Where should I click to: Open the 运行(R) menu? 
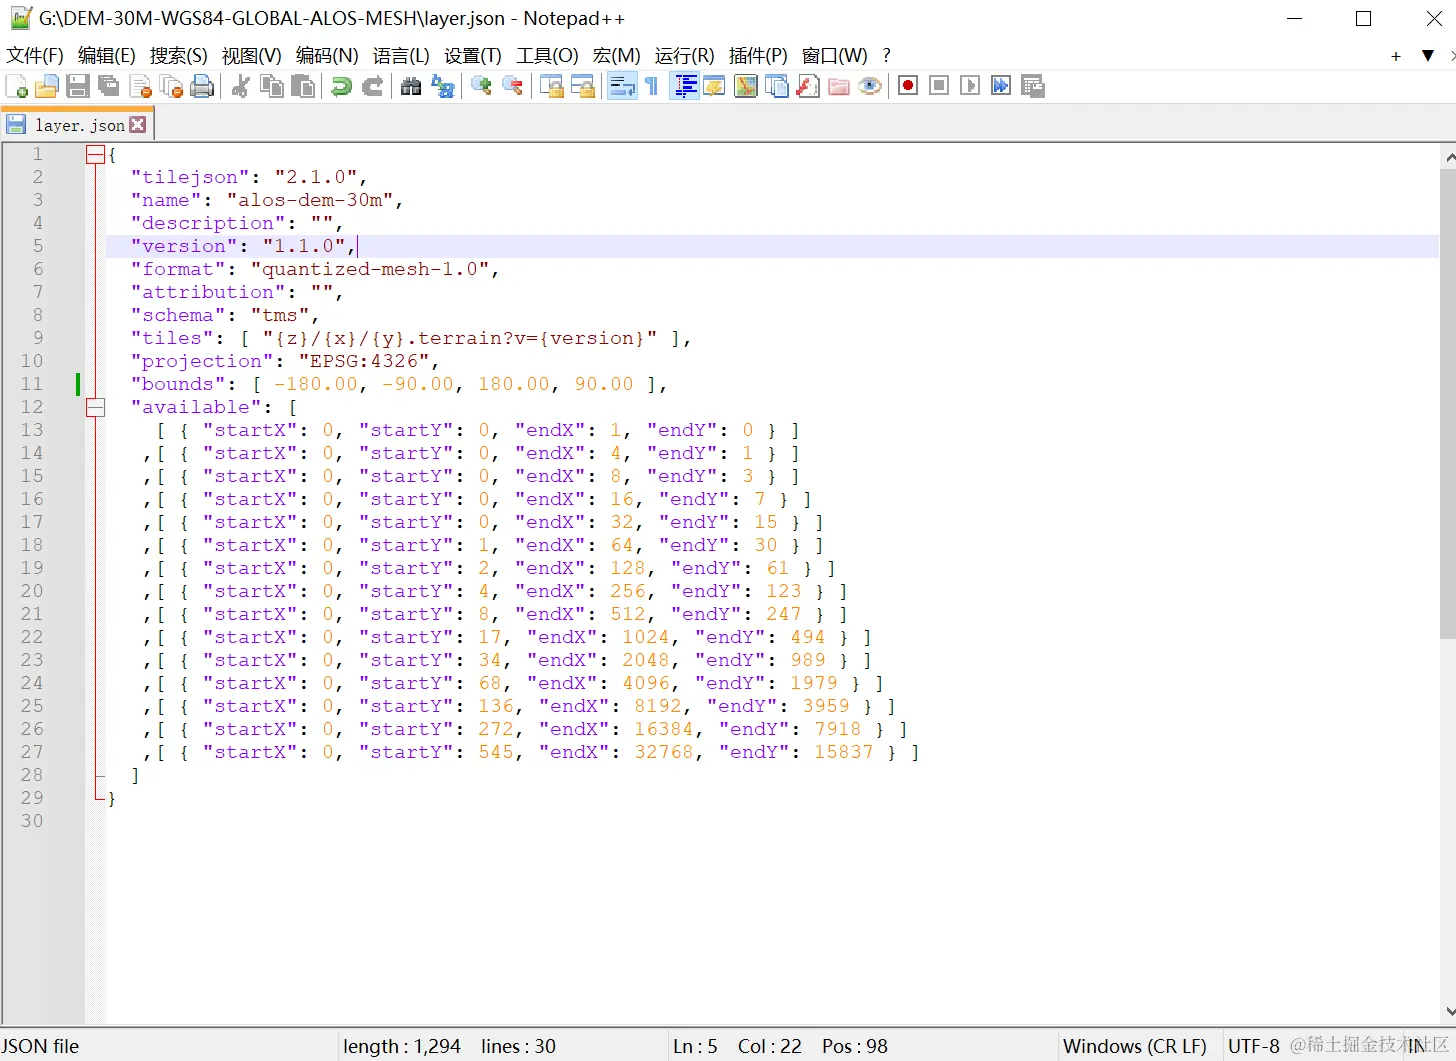(x=685, y=56)
